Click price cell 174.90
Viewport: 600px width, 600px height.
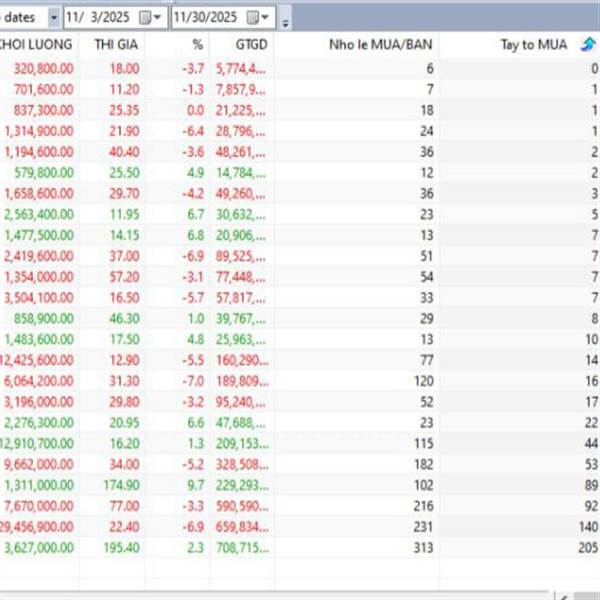coord(121,485)
